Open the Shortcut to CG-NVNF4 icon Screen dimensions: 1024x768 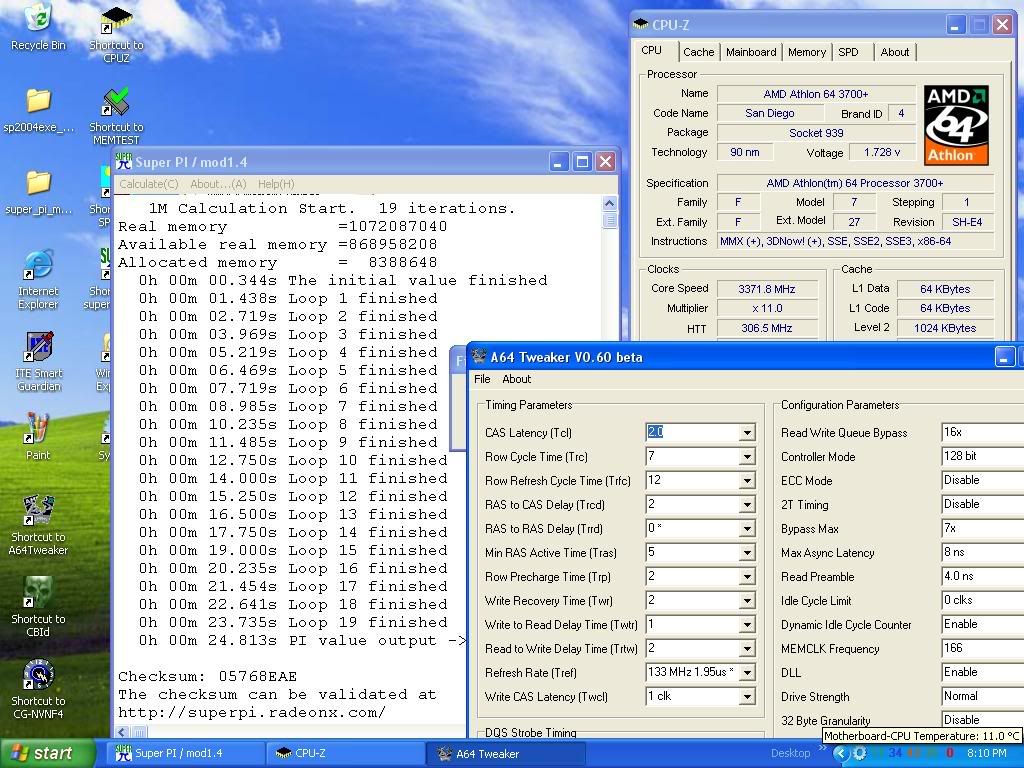(38, 676)
